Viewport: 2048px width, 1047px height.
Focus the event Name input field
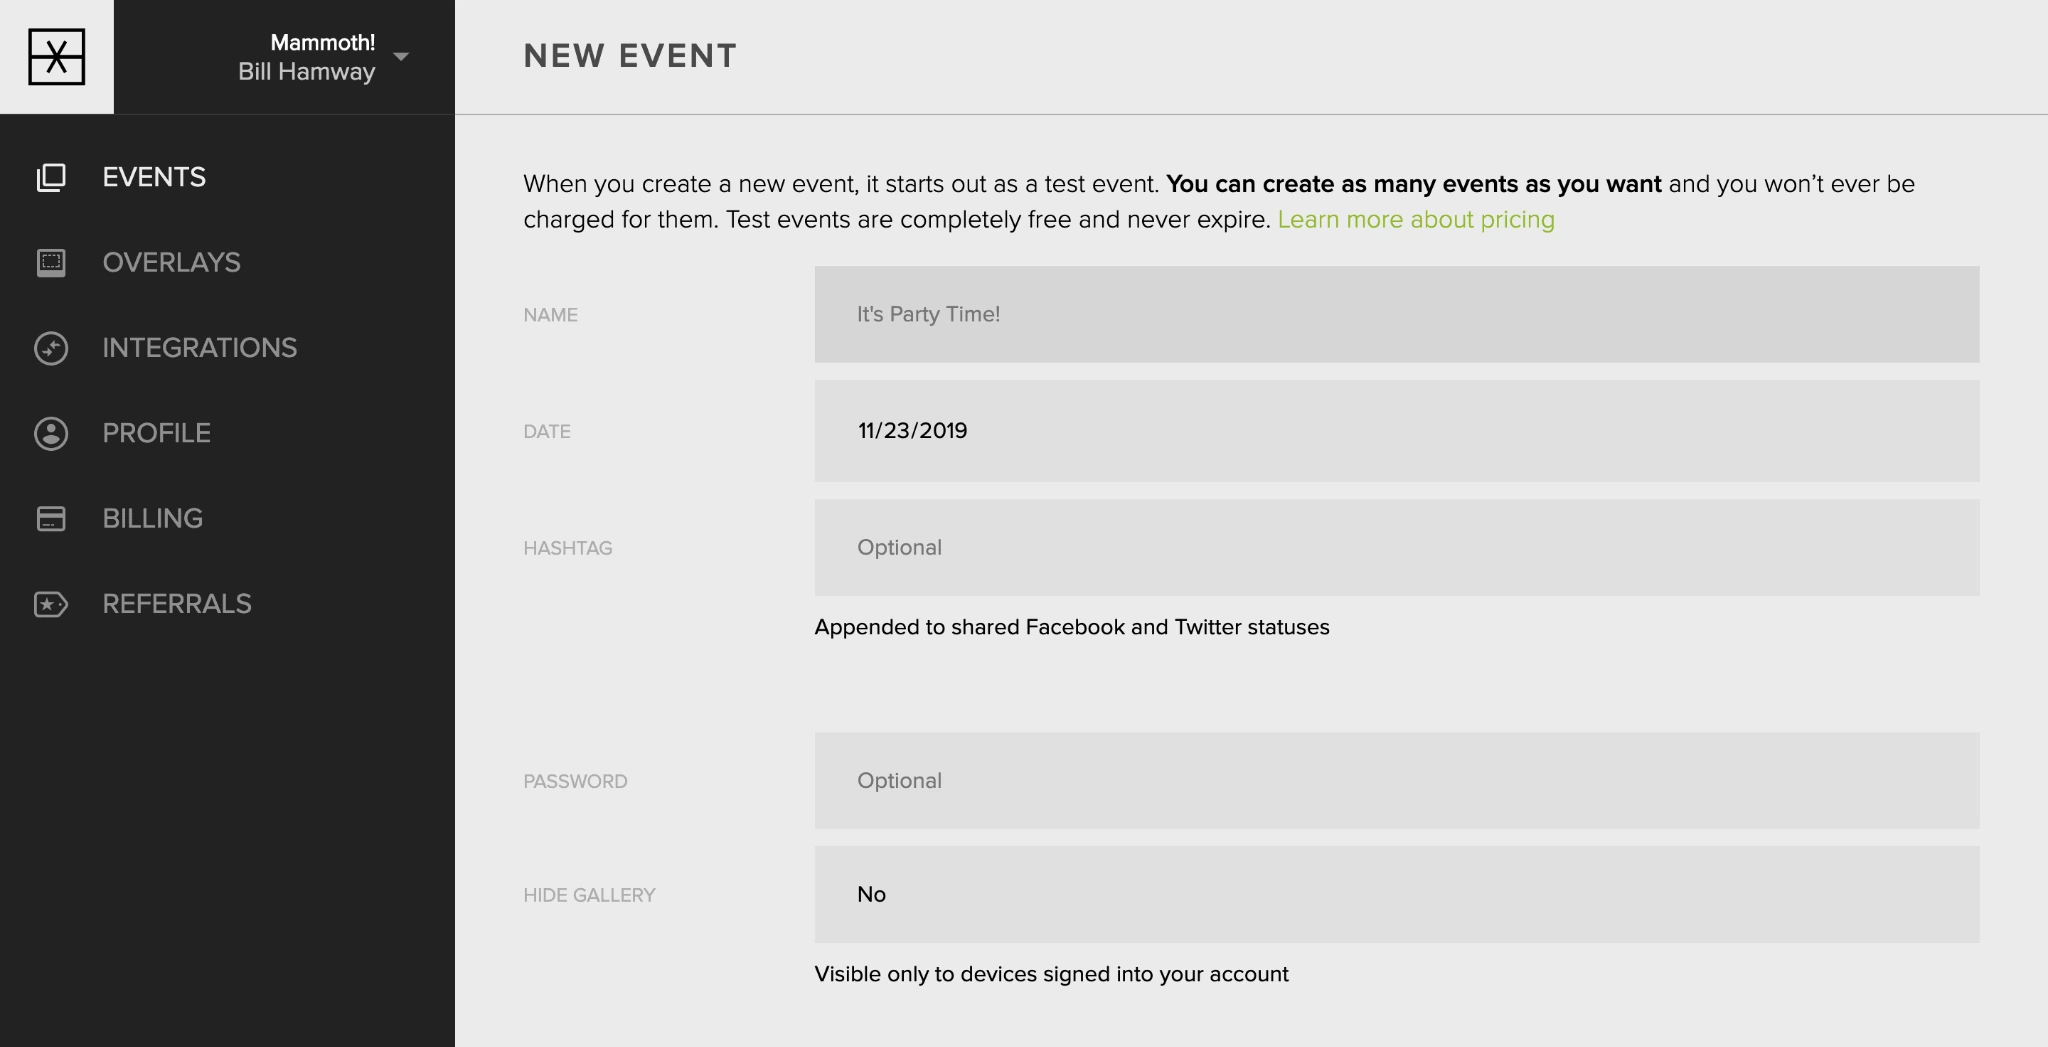click(1397, 314)
